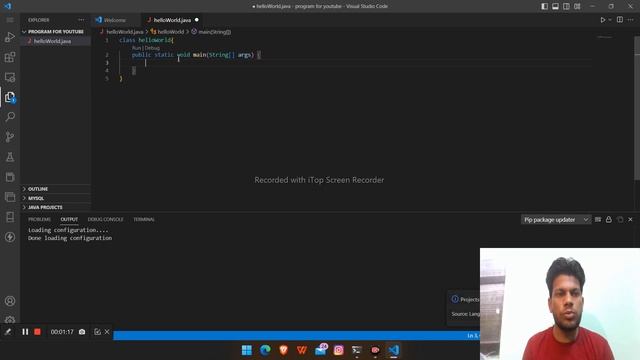Open Windows Start menu
Viewport: 640px width, 360px height.
pos(247,350)
